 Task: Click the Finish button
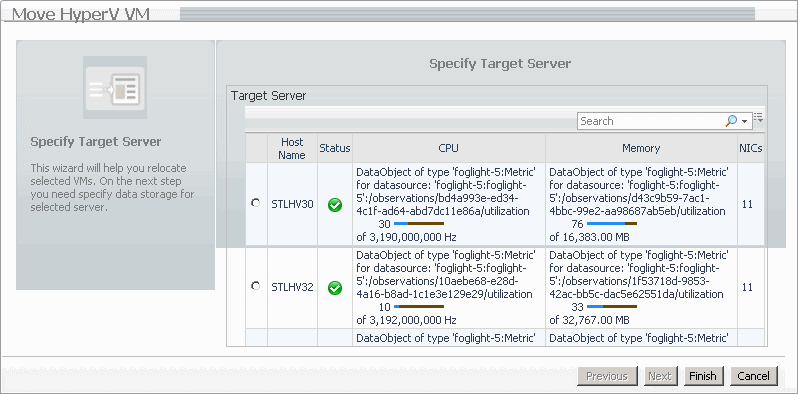pyautogui.click(x=703, y=376)
